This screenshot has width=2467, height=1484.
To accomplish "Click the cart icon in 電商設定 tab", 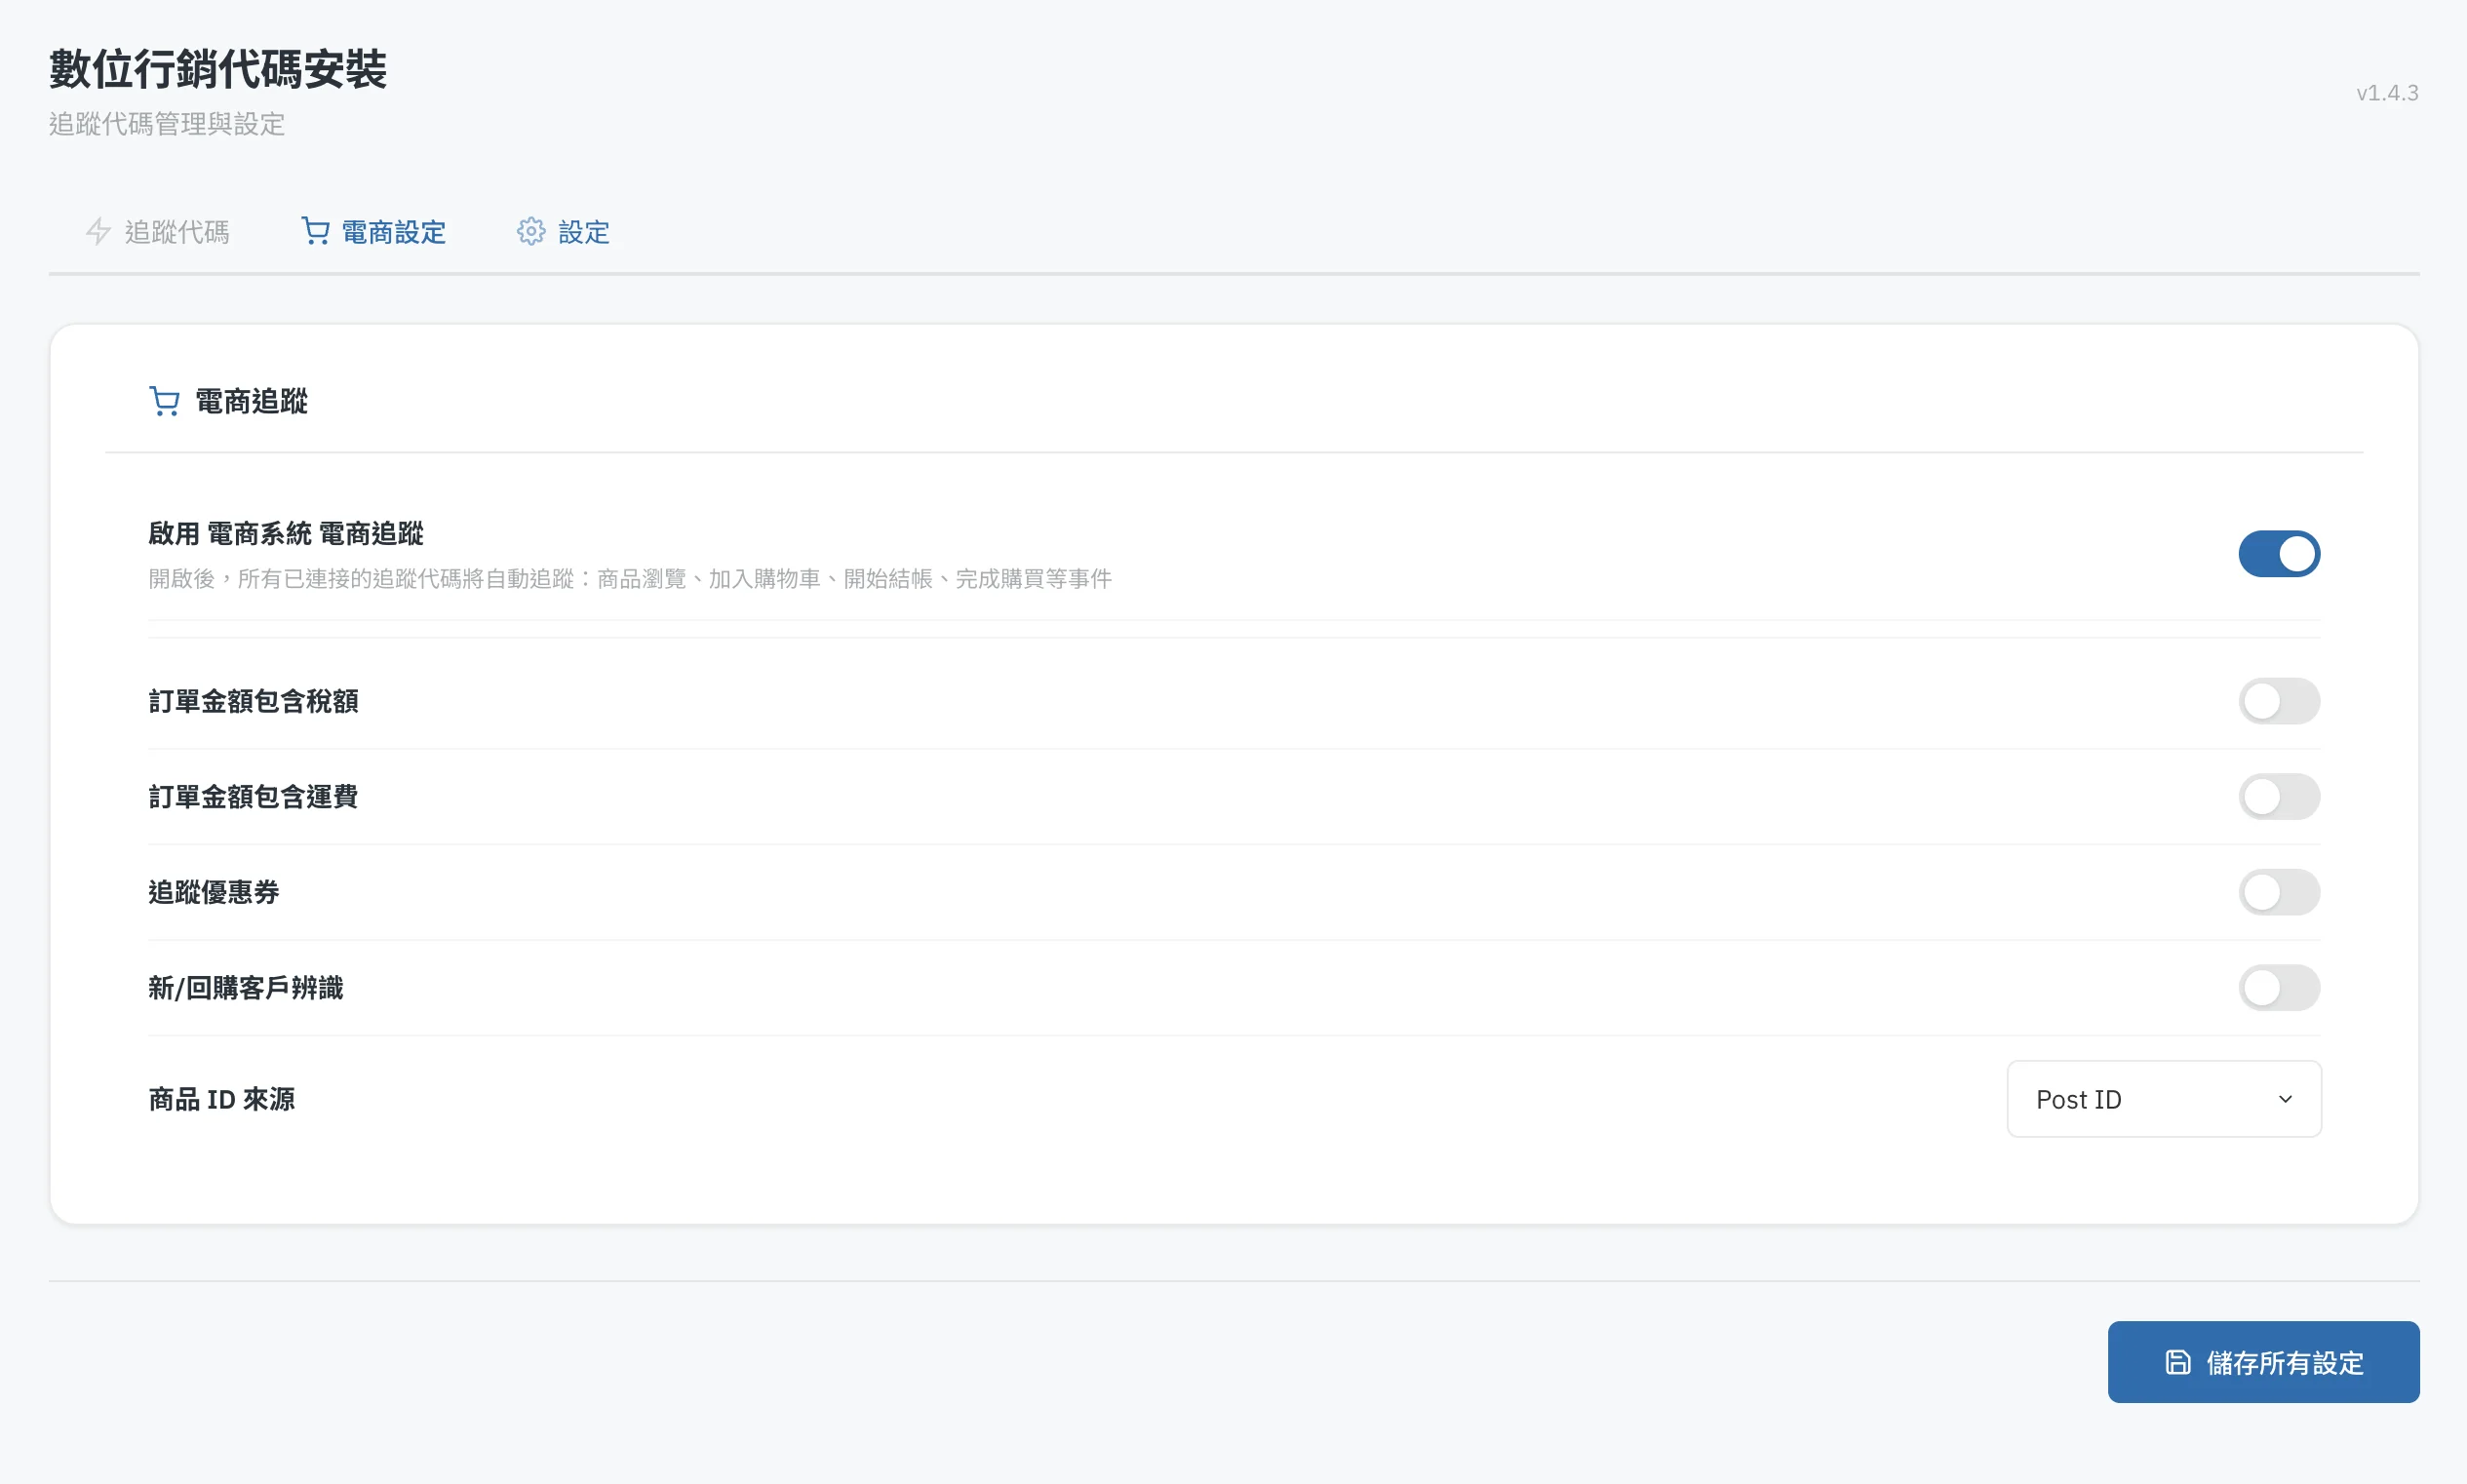I will tap(315, 232).
